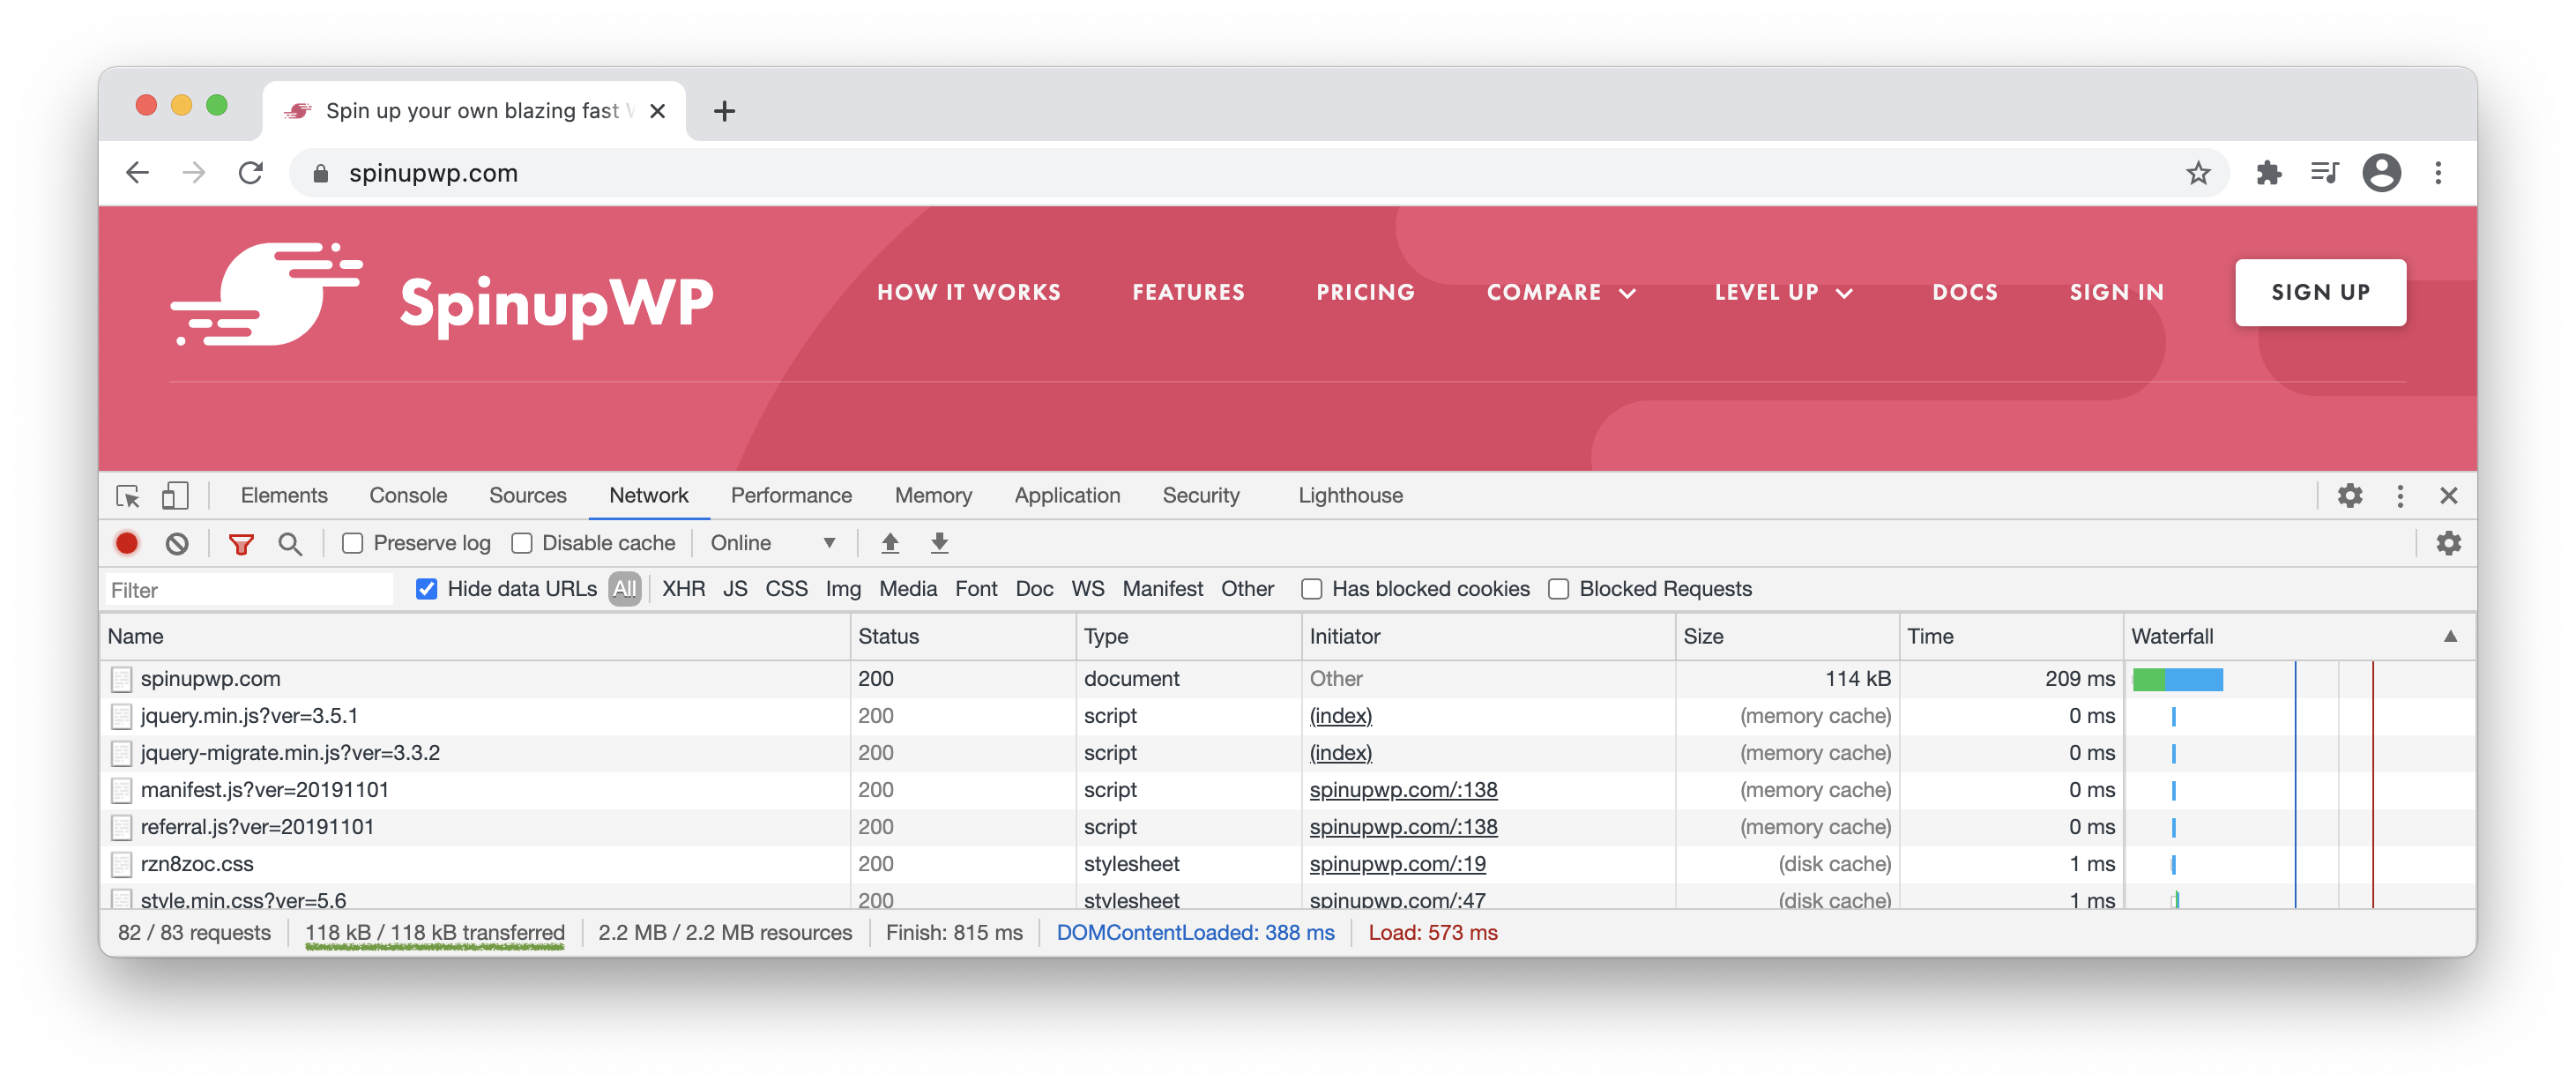Uncheck Hide data URLs
This screenshot has height=1088, width=2576.
tap(427, 589)
